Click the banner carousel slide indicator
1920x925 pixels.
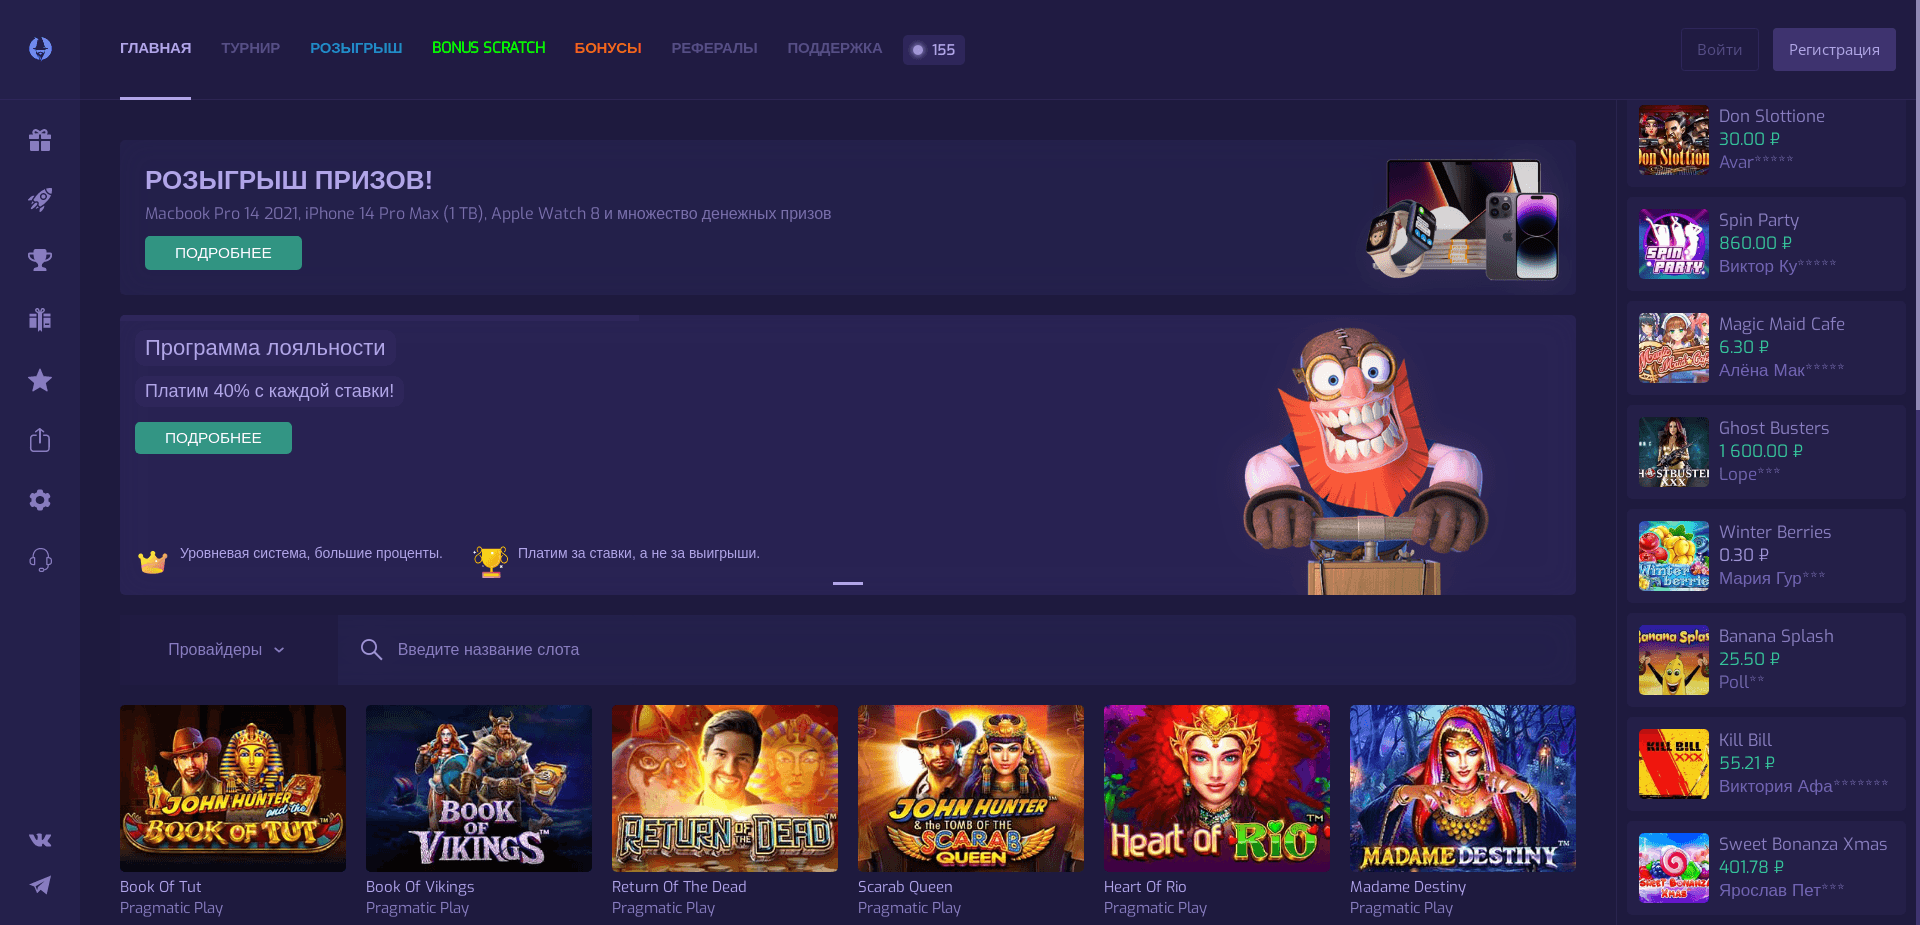847,583
